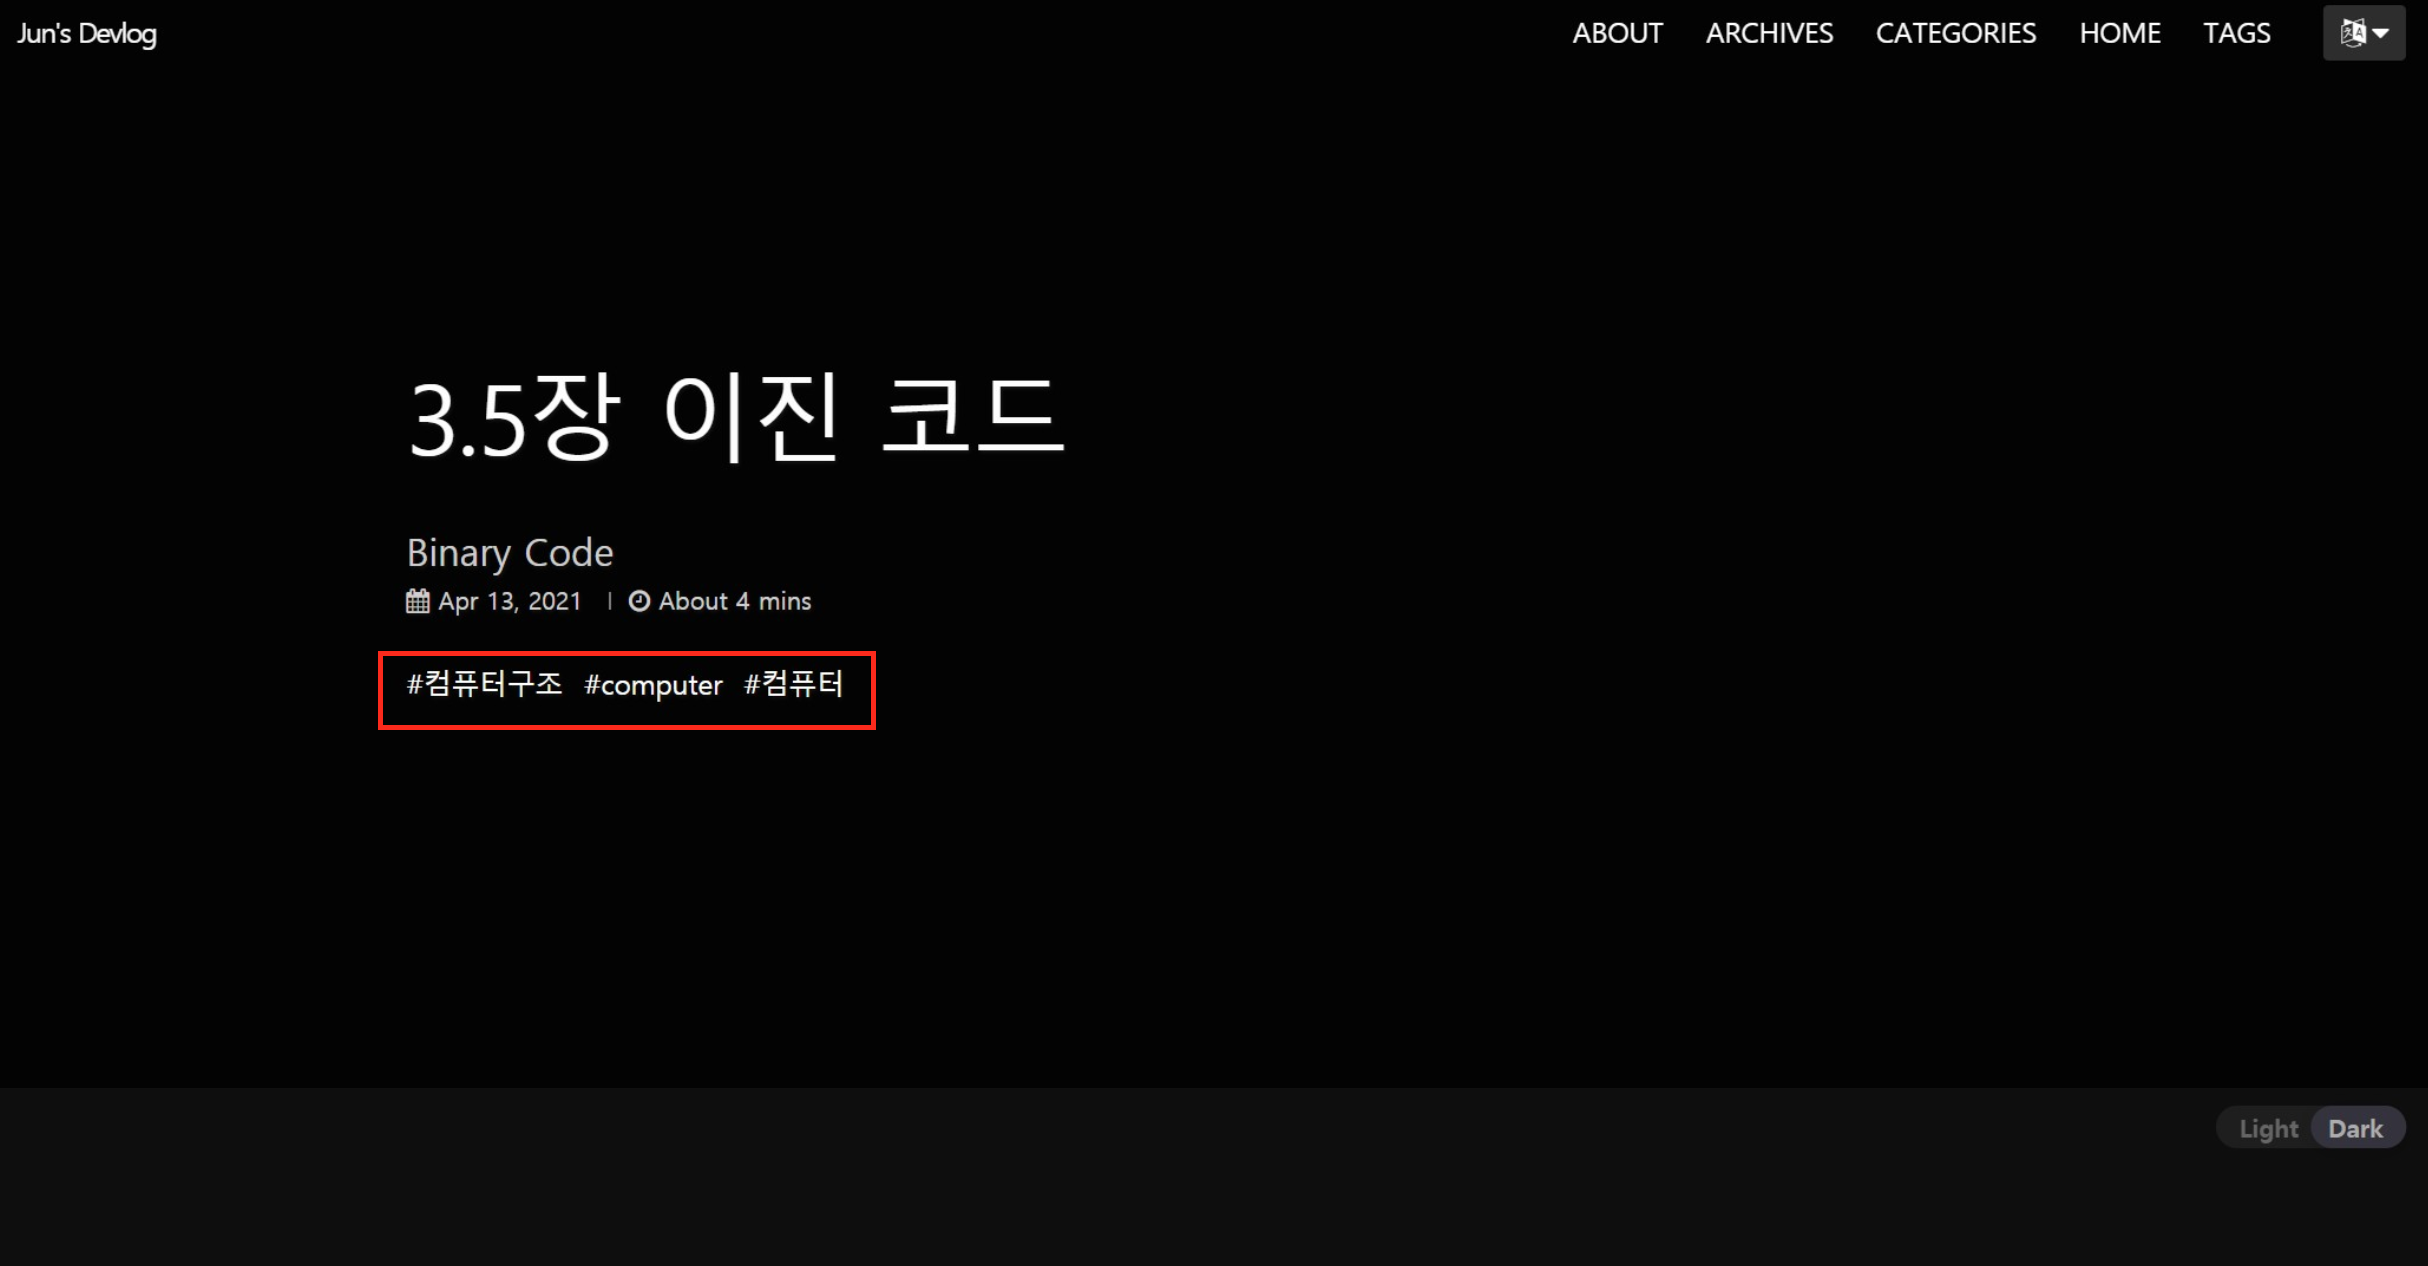Go to the ARCHIVES menu item

pos(1769,33)
